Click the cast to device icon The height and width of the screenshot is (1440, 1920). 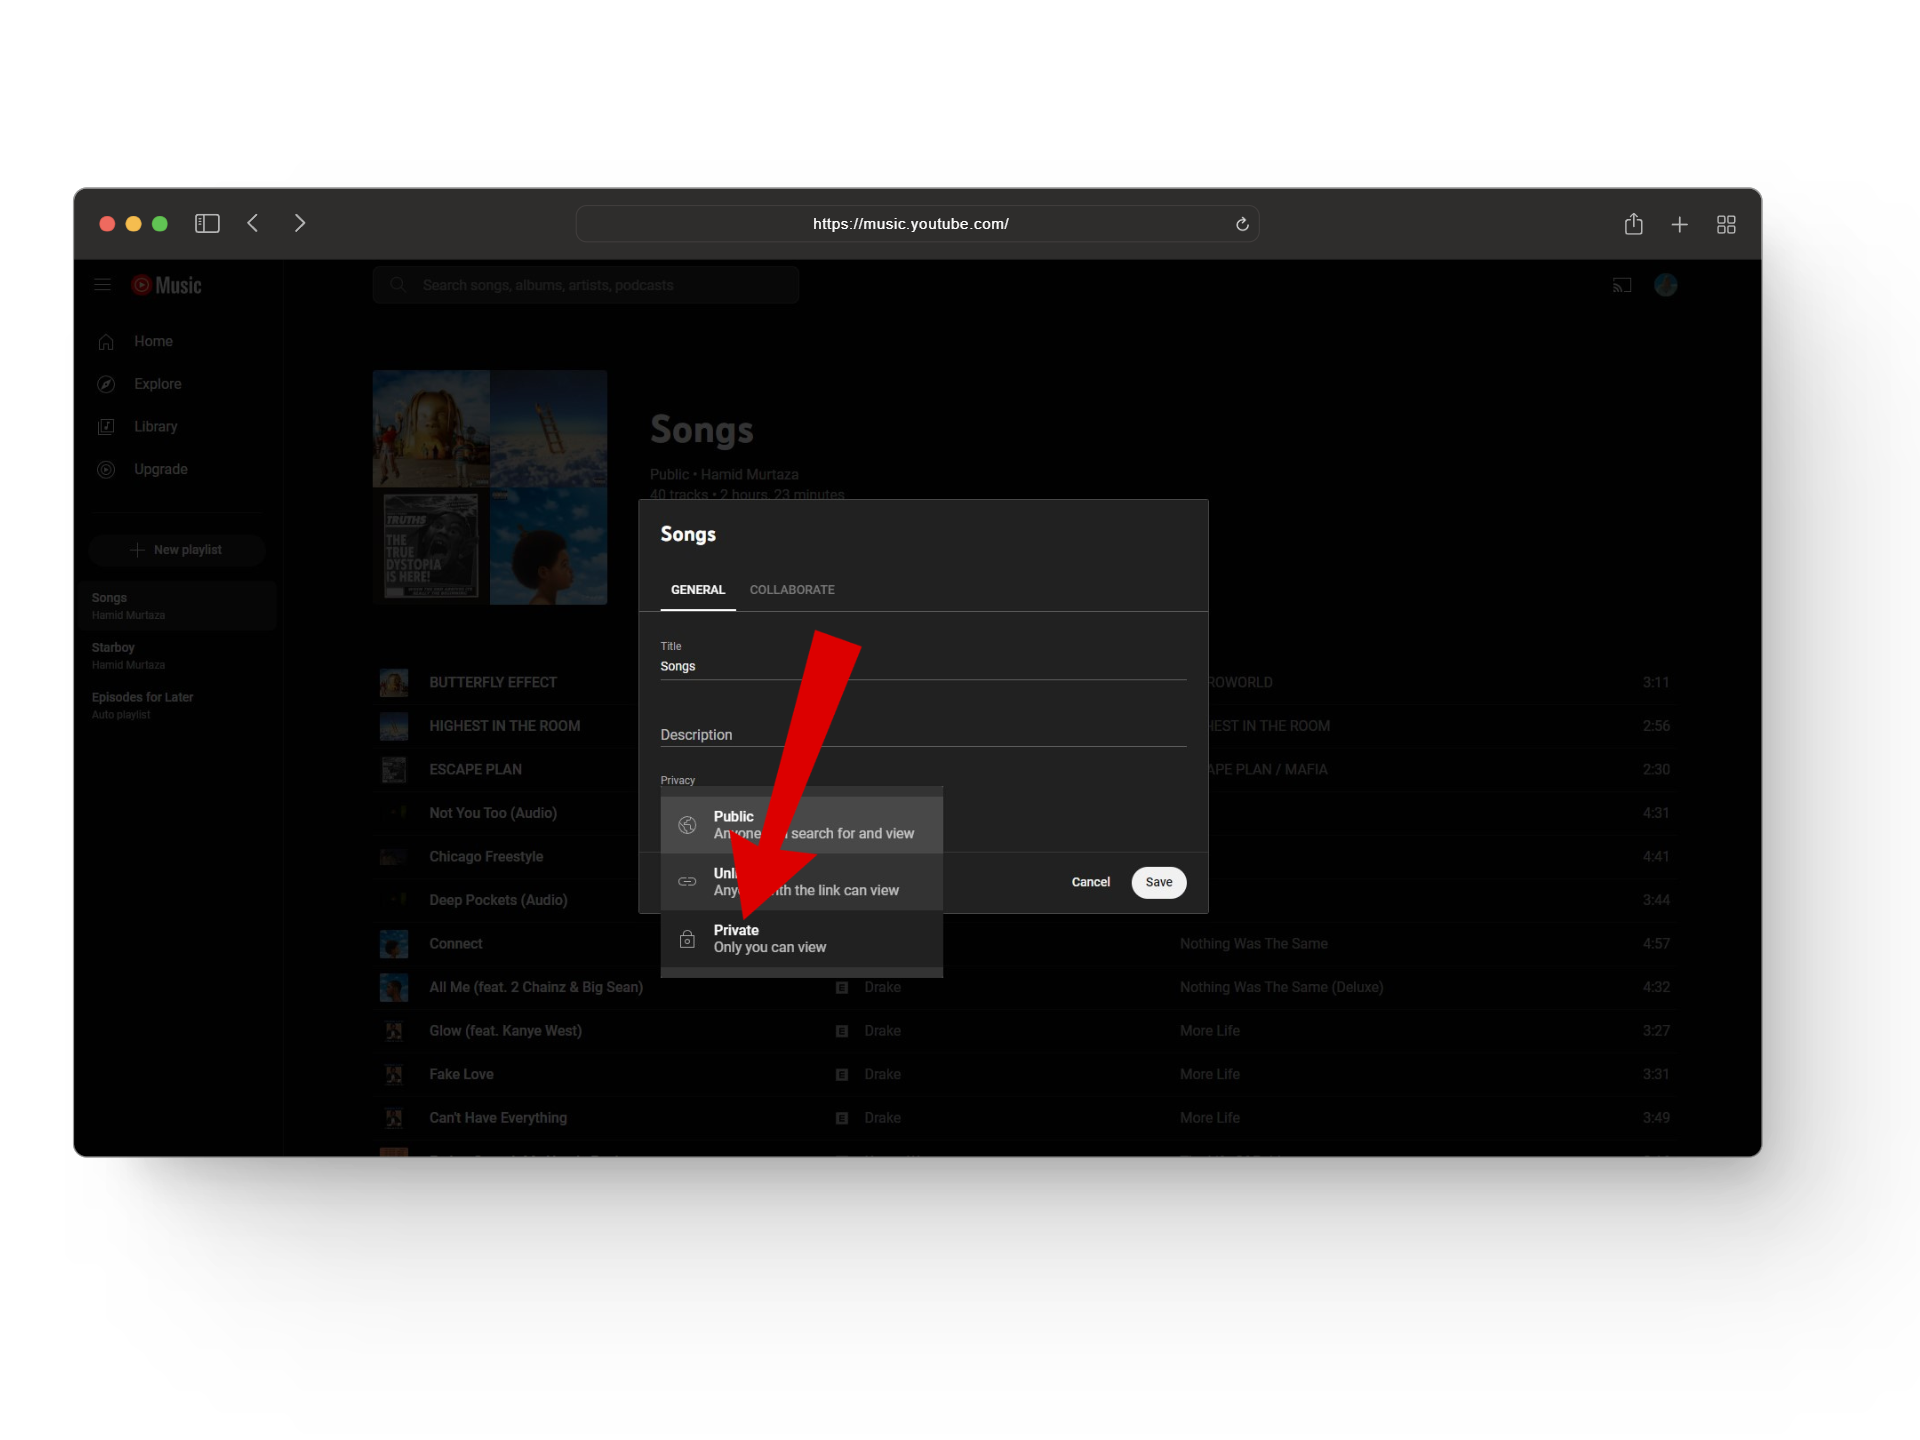(1621, 285)
